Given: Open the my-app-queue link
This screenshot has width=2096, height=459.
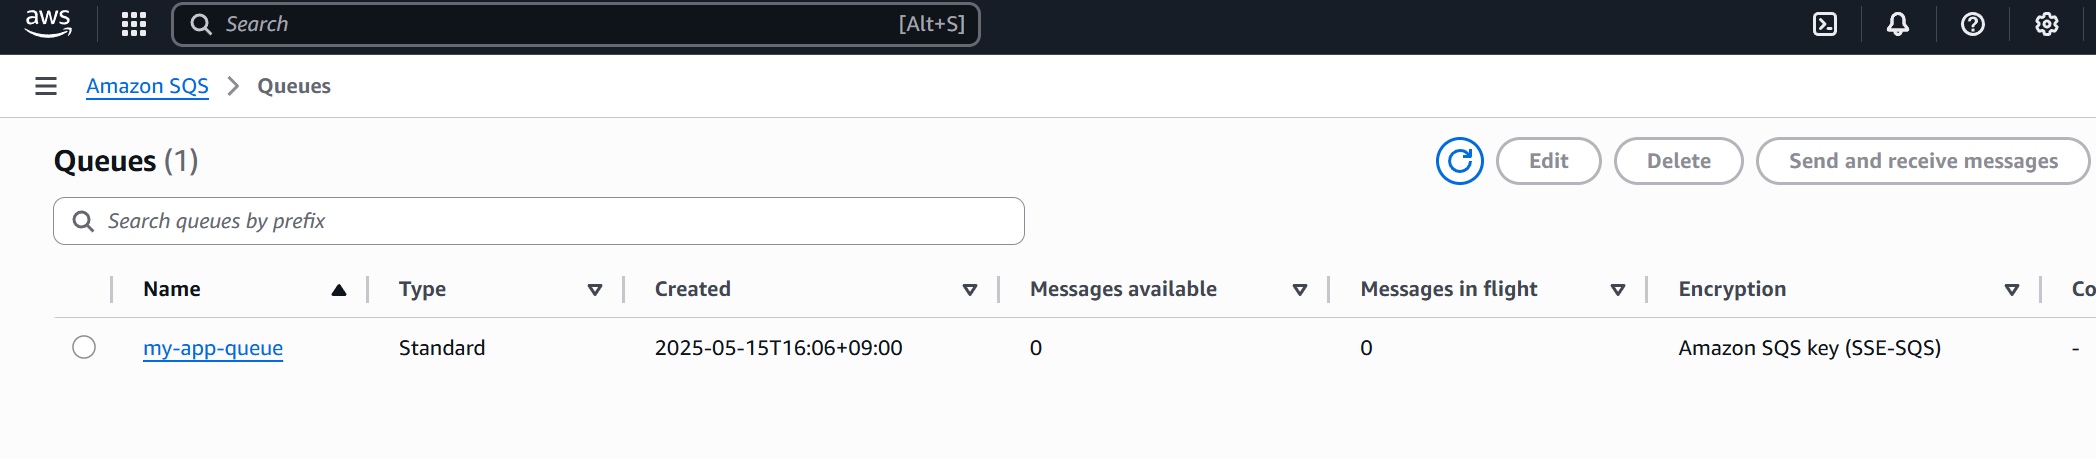Looking at the screenshot, I should pos(213,348).
